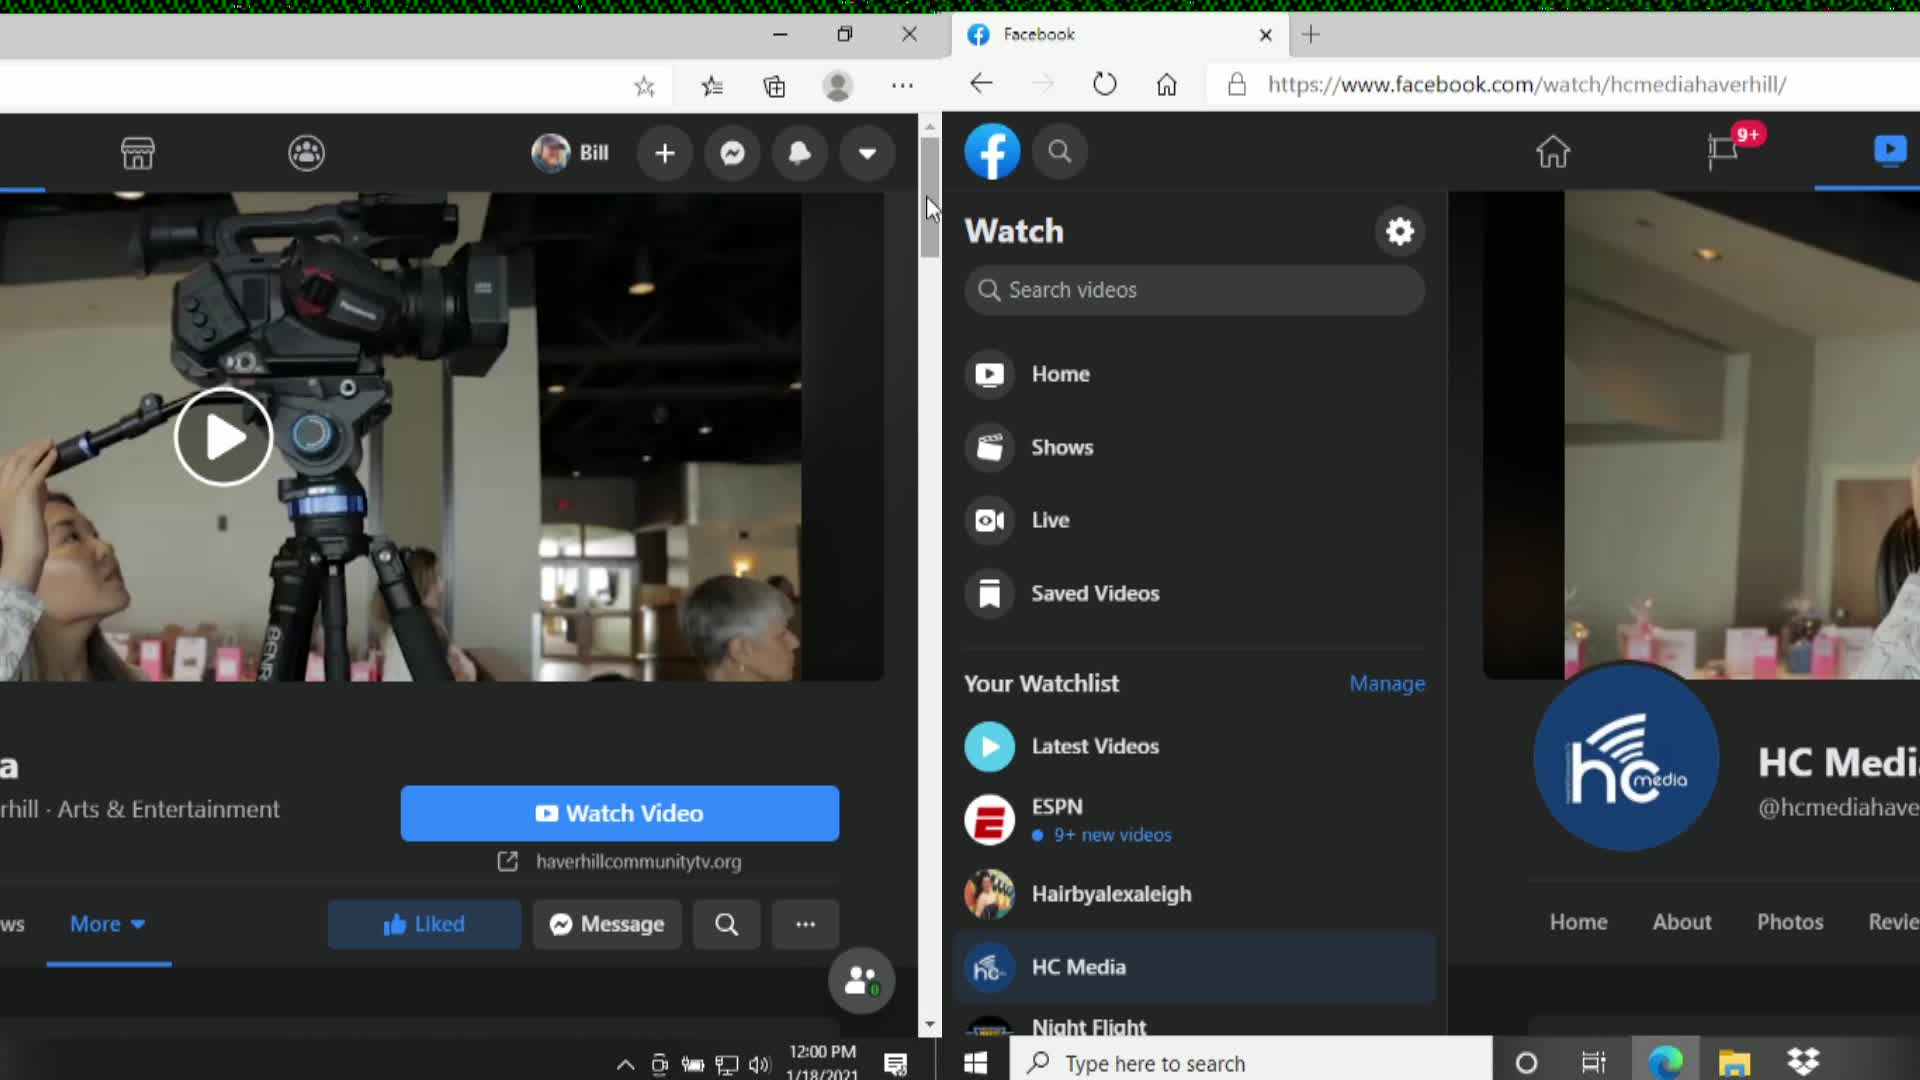Open Action Center notifications
This screenshot has width=1920, height=1080.
coord(896,1065)
